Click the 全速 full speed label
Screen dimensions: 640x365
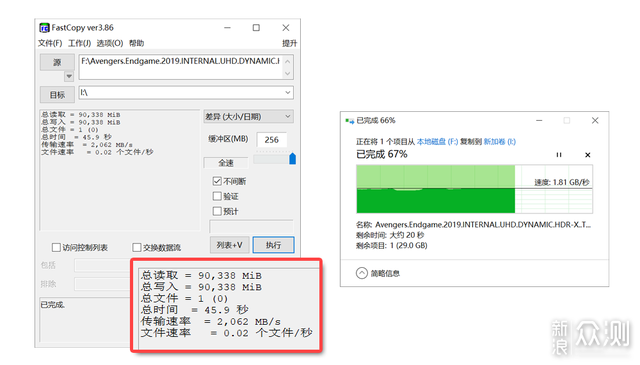pos(226,163)
